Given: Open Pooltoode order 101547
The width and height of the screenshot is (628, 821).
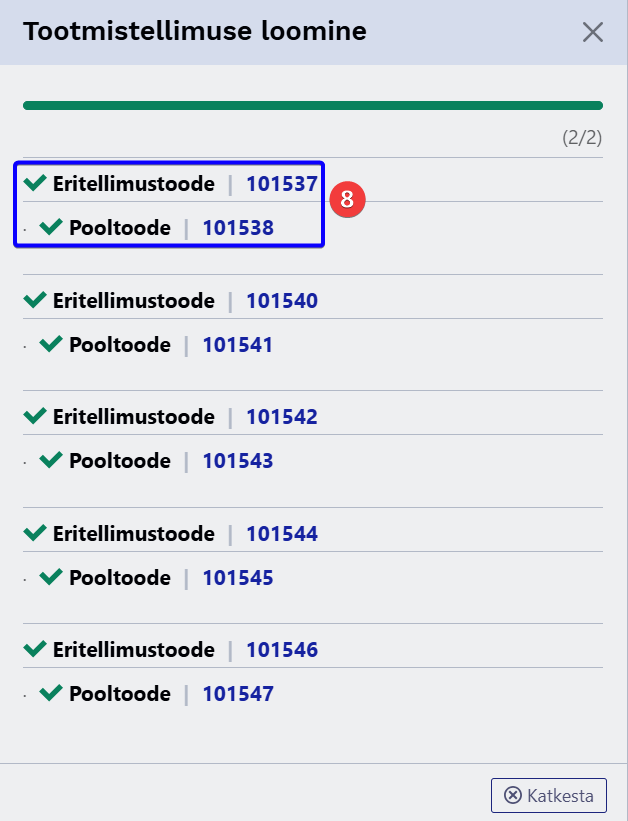Looking at the screenshot, I should coord(238,694).
